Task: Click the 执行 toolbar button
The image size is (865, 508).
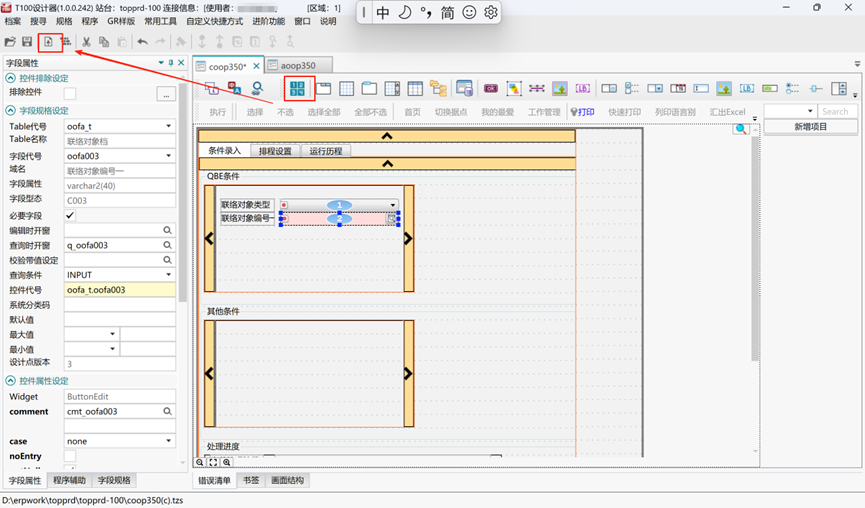Action: click(218, 112)
